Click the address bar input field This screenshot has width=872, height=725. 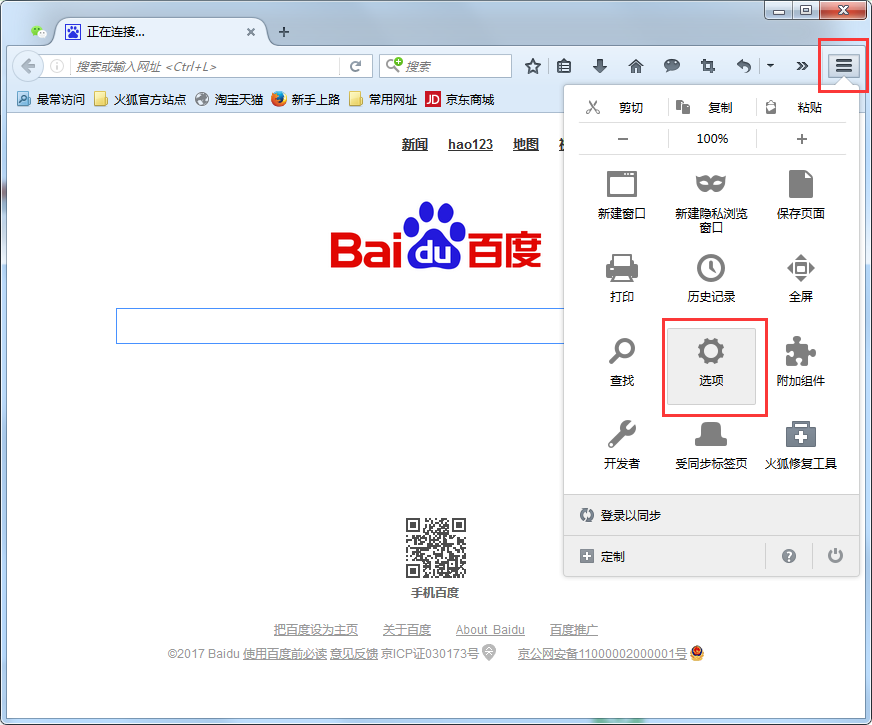(205, 67)
